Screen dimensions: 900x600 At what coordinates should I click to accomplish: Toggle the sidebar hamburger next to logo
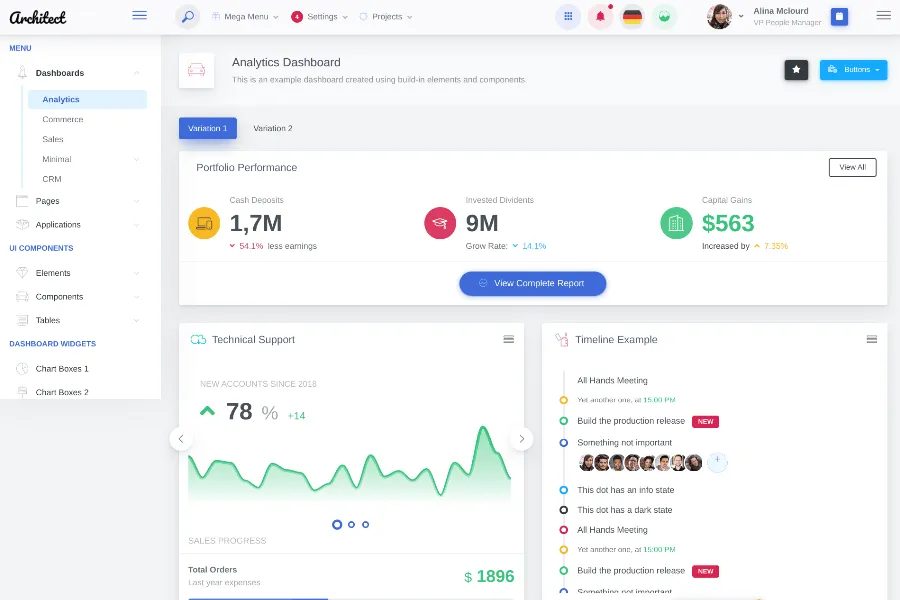139,15
